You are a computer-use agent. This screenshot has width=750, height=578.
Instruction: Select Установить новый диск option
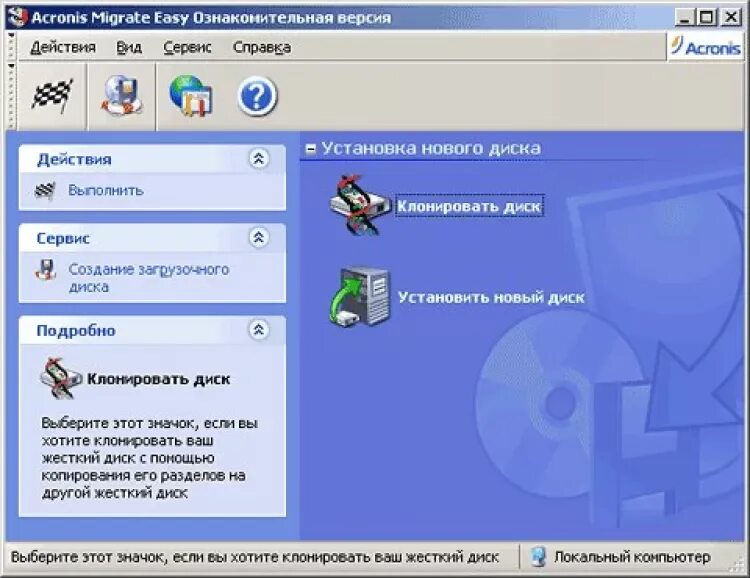point(491,297)
